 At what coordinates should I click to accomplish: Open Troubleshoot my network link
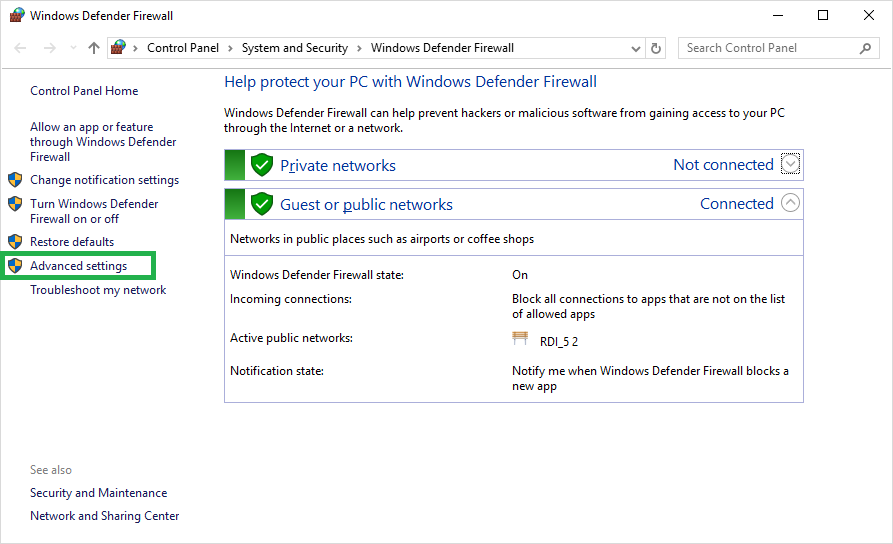[x=98, y=290]
